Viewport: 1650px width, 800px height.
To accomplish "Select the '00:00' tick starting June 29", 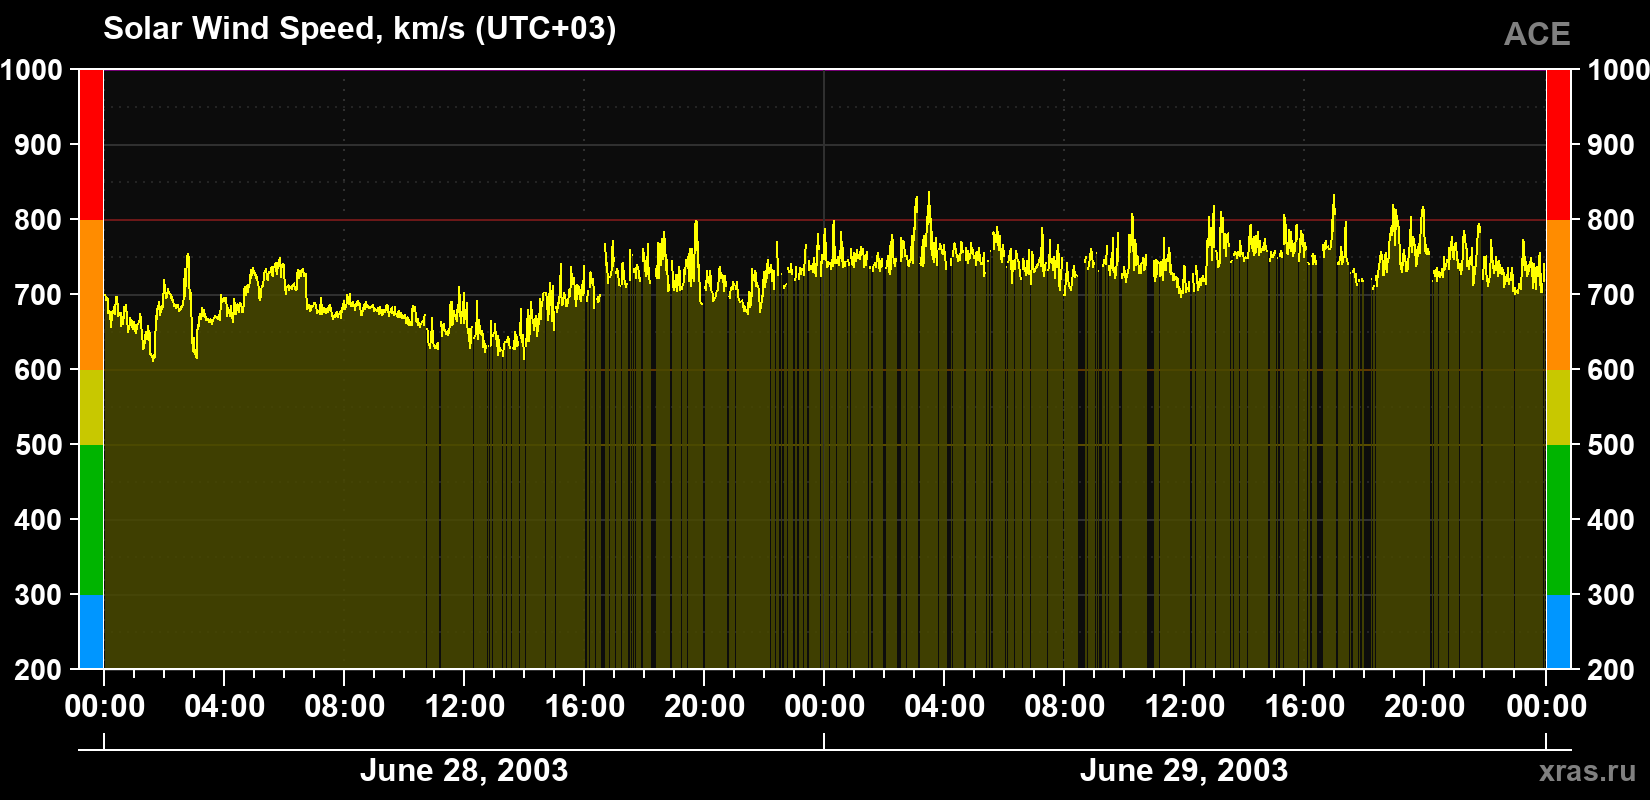I will click(x=824, y=707).
